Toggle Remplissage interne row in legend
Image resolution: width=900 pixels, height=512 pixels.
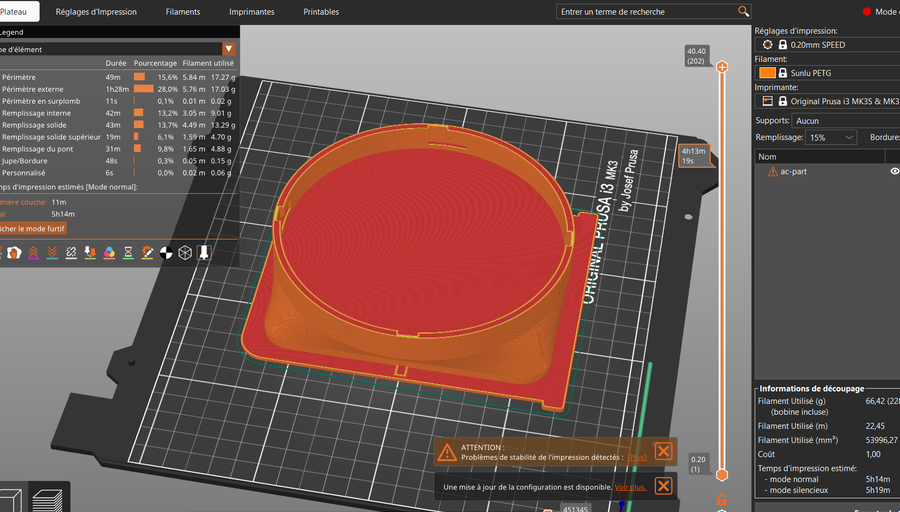[119, 113]
